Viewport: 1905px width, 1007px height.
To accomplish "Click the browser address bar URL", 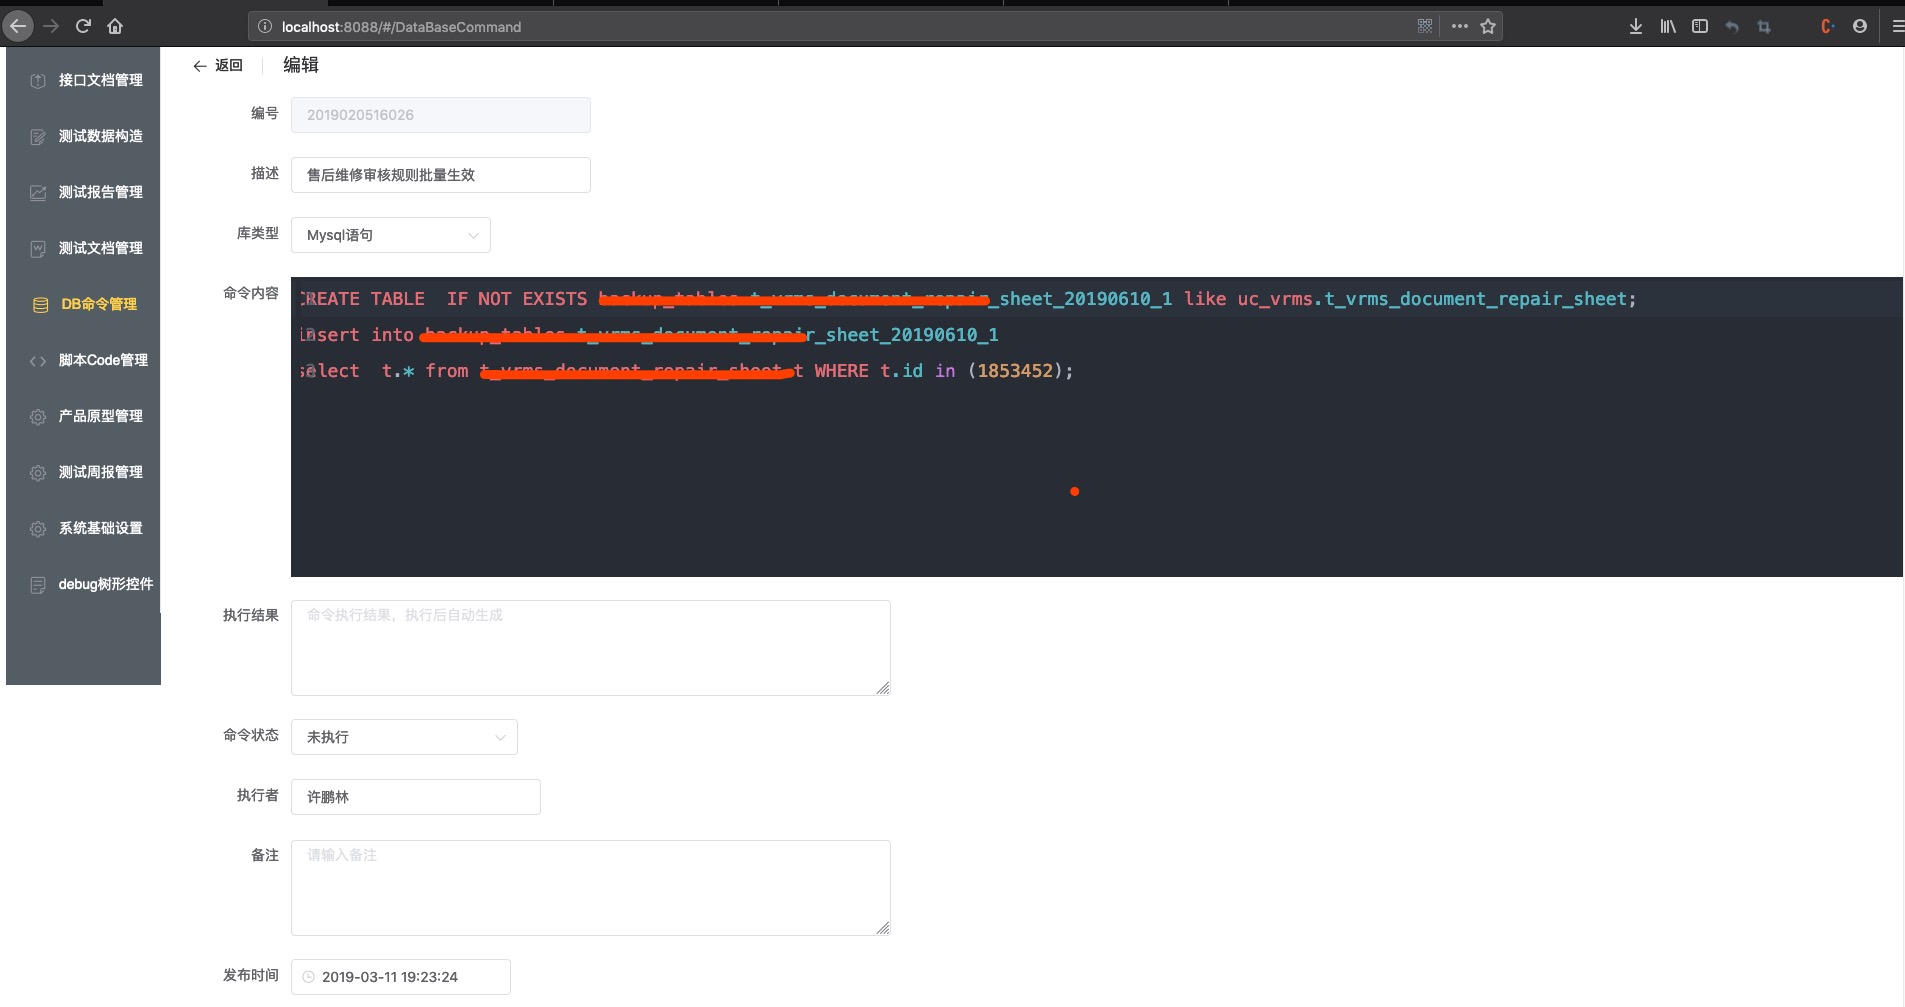I will 401,27.
